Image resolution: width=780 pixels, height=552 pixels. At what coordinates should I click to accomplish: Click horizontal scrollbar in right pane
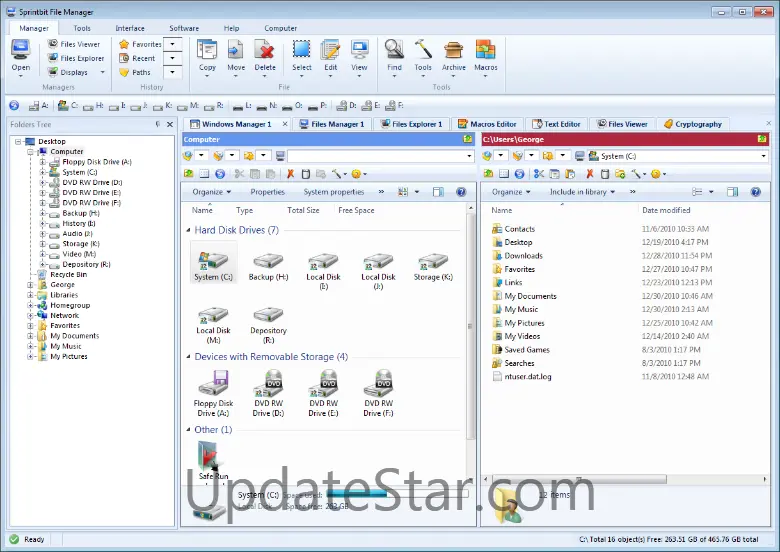coord(580,479)
